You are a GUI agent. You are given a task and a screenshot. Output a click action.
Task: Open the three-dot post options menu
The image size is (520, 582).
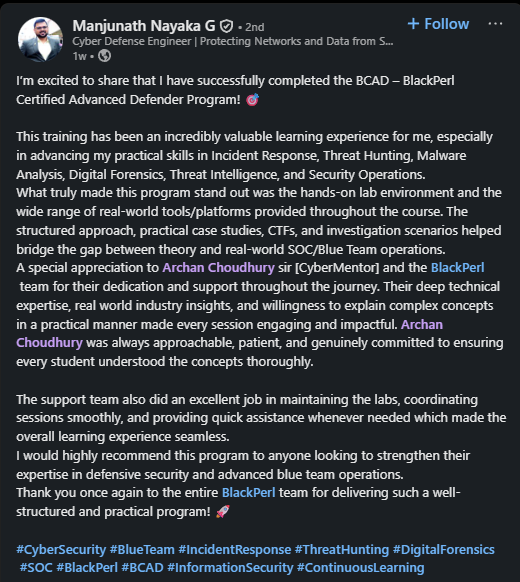[495, 24]
